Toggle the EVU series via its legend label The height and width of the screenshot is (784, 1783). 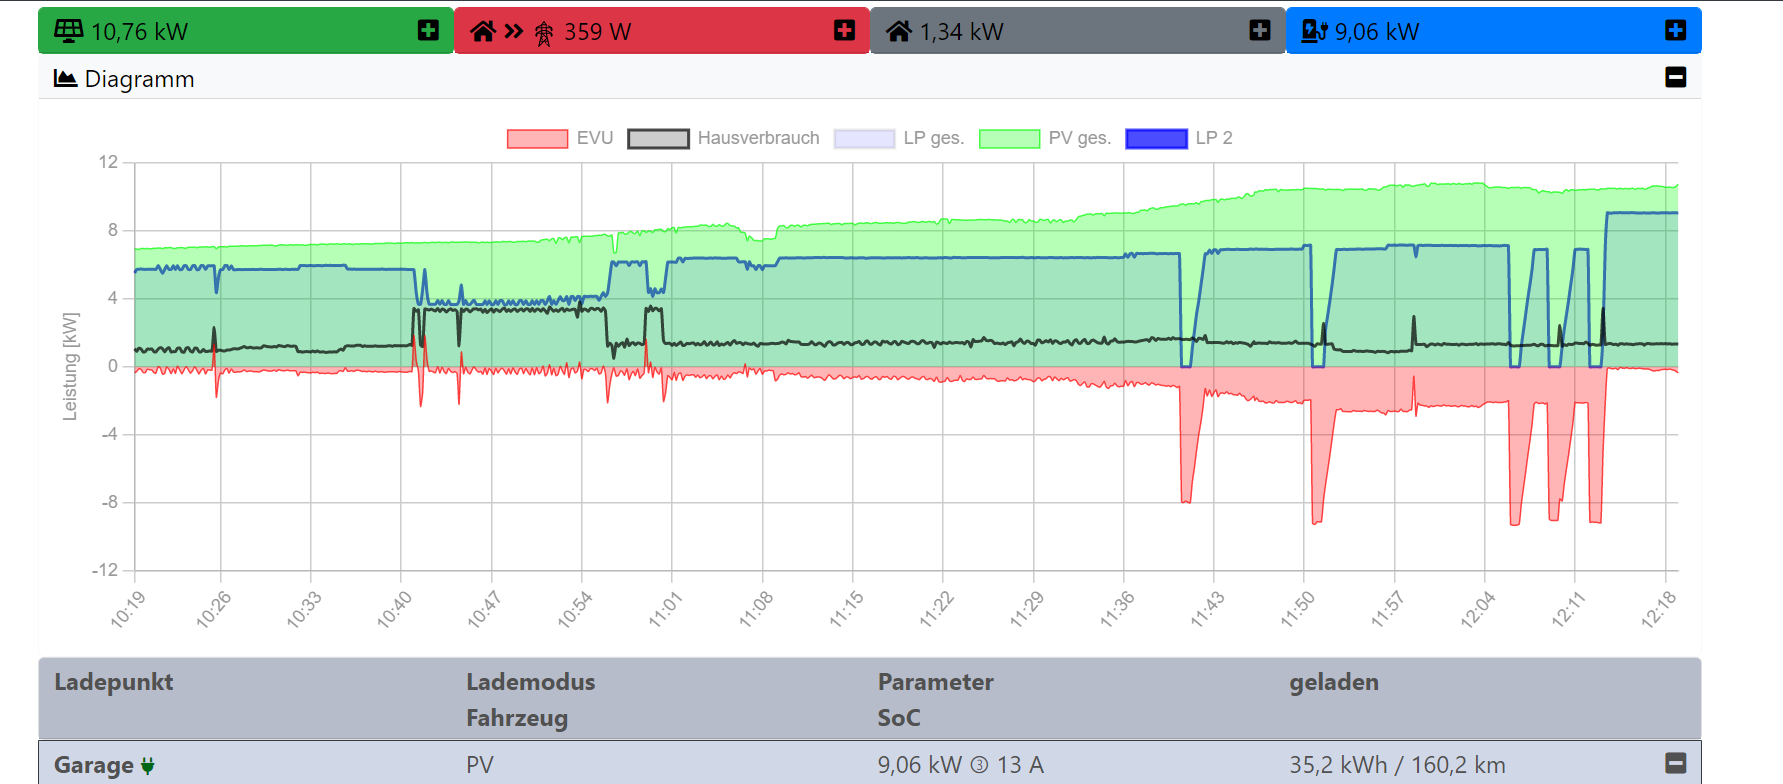point(595,138)
